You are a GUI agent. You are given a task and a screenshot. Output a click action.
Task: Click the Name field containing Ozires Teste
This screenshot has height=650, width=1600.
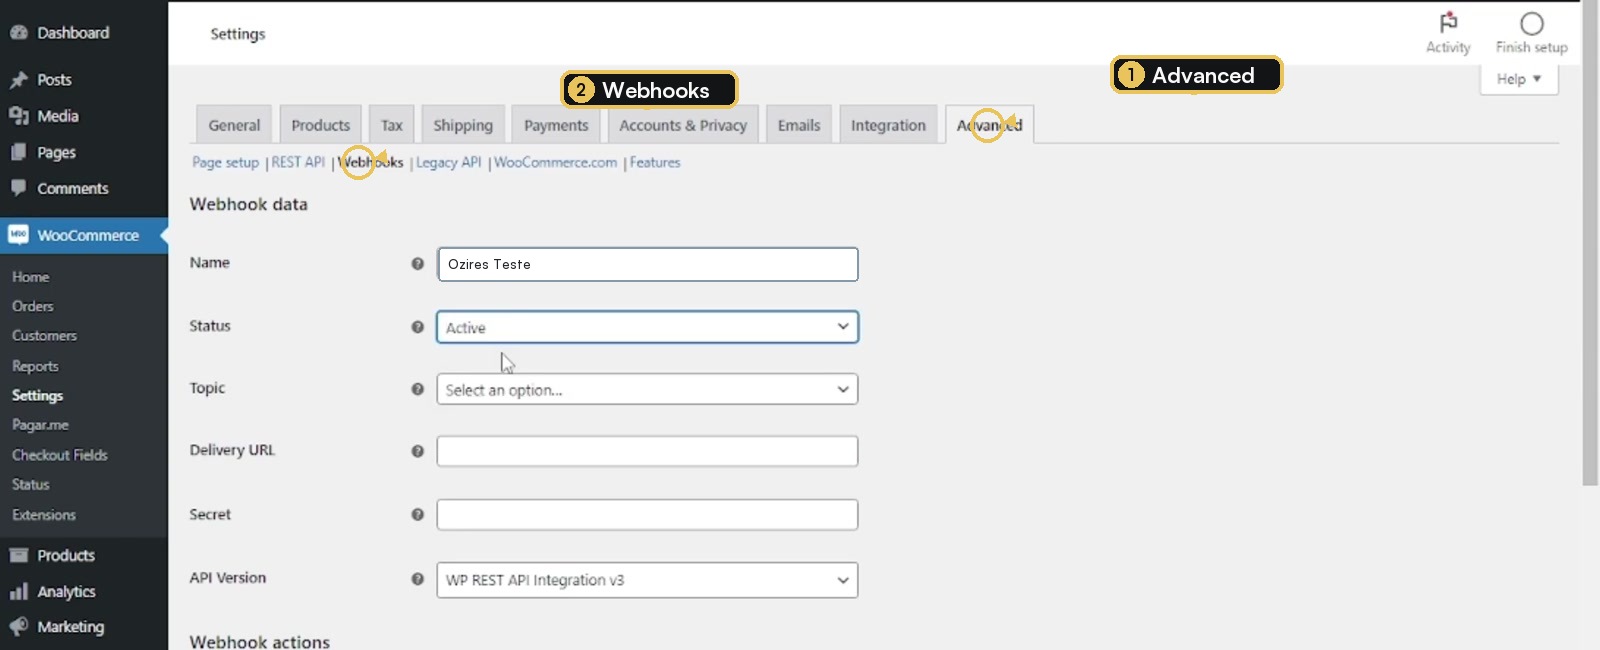(647, 264)
